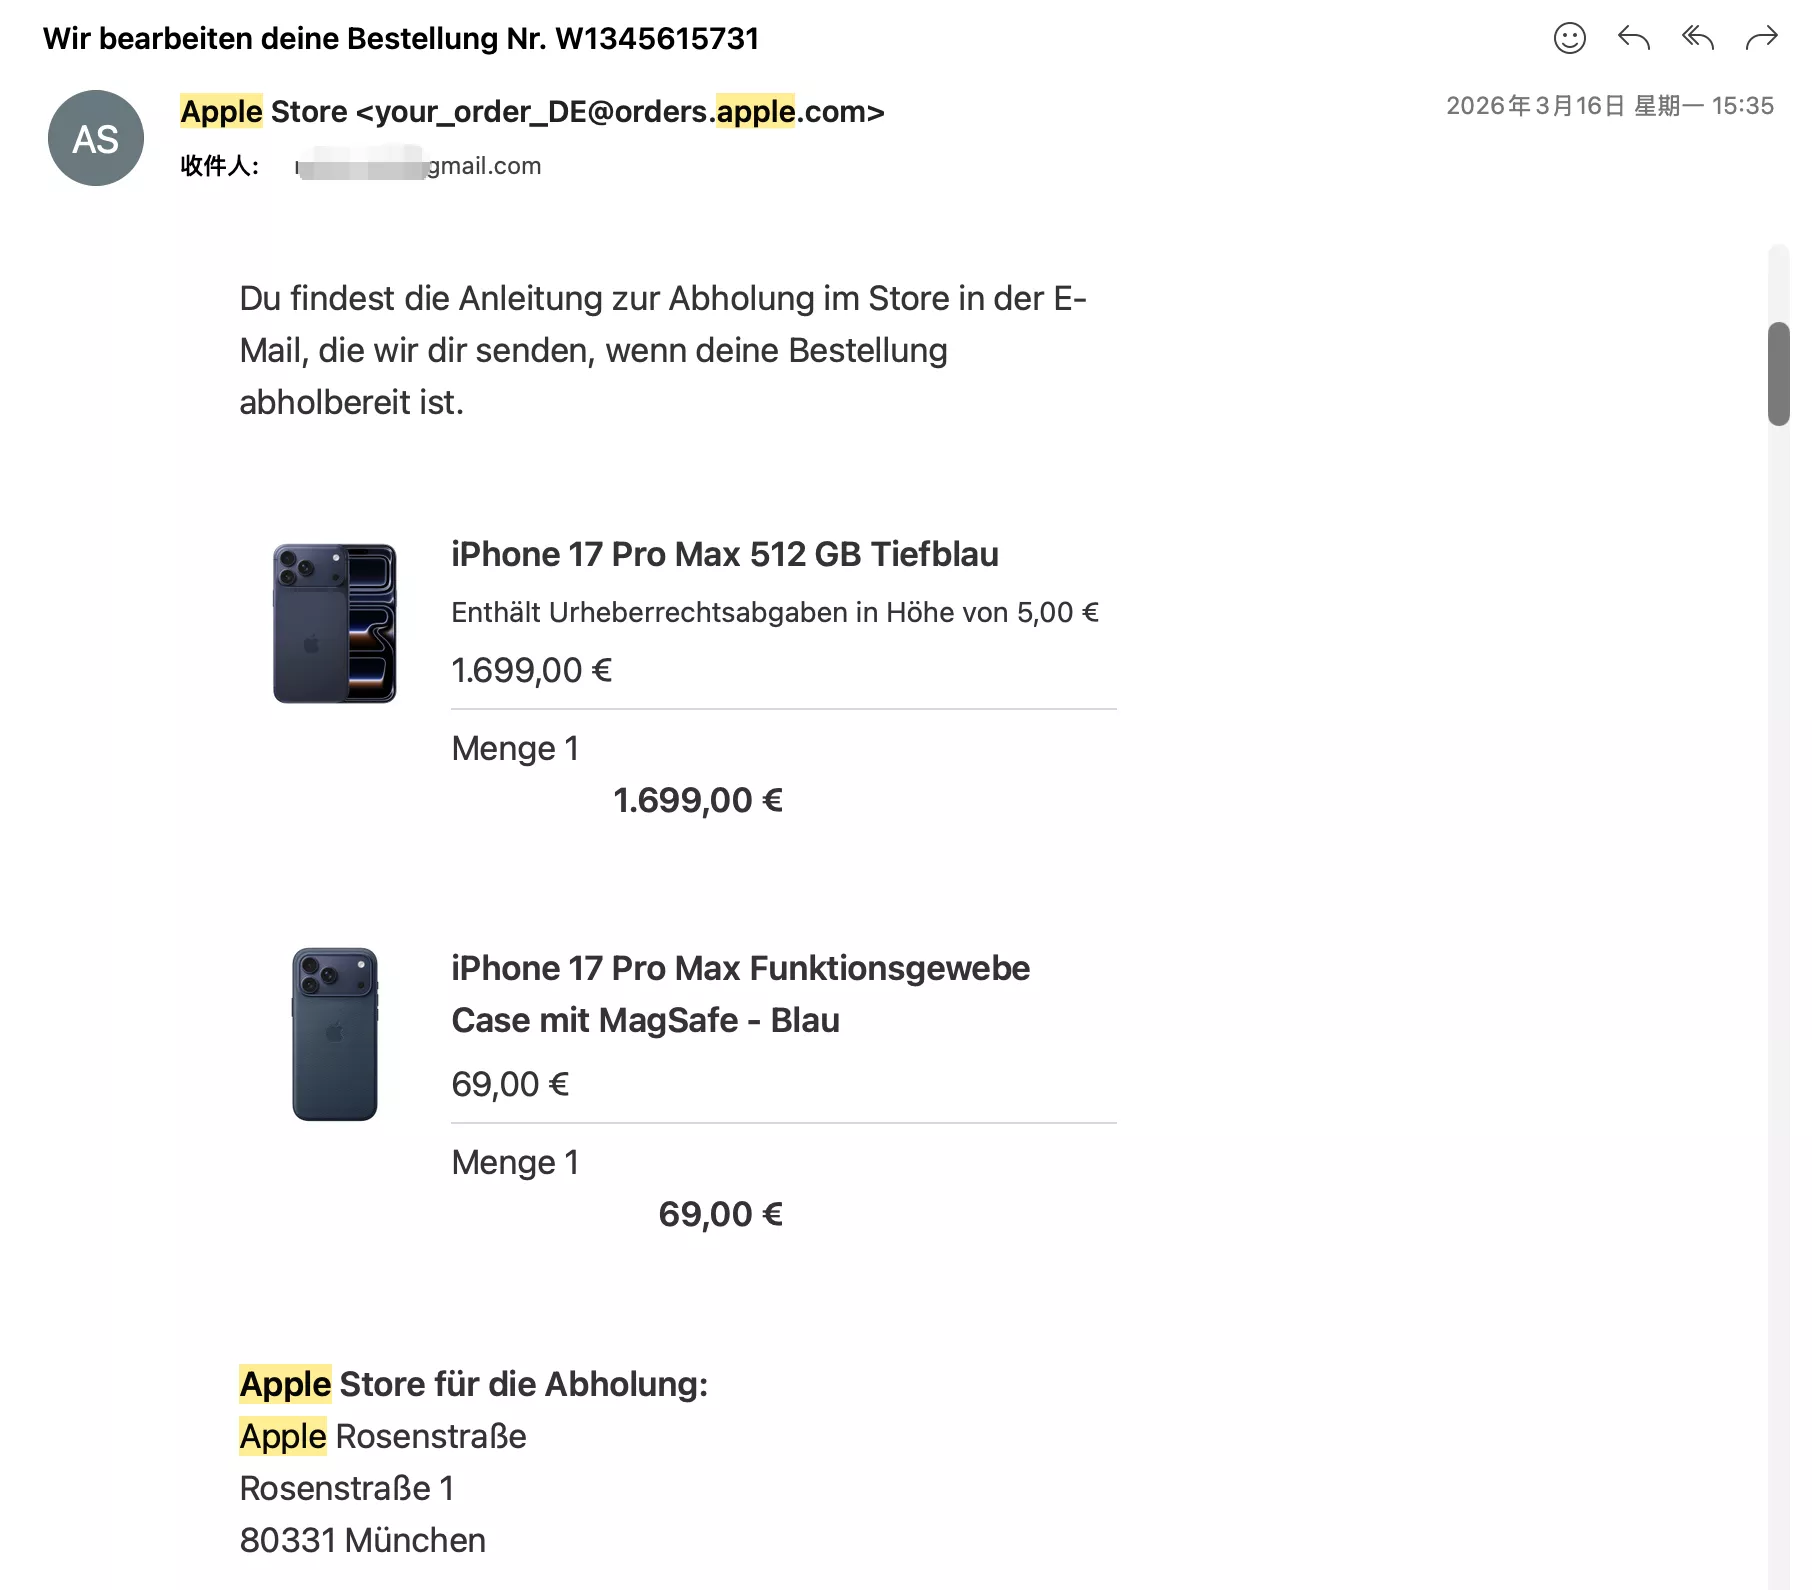Screen dimensions: 1812x1590
Task: Forward this order email
Action: point(1761,39)
